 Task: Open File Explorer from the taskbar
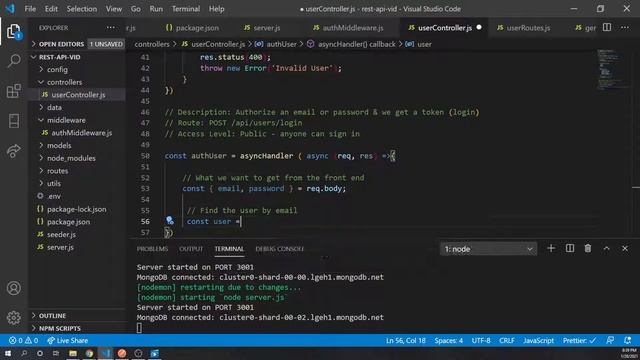click(73, 353)
